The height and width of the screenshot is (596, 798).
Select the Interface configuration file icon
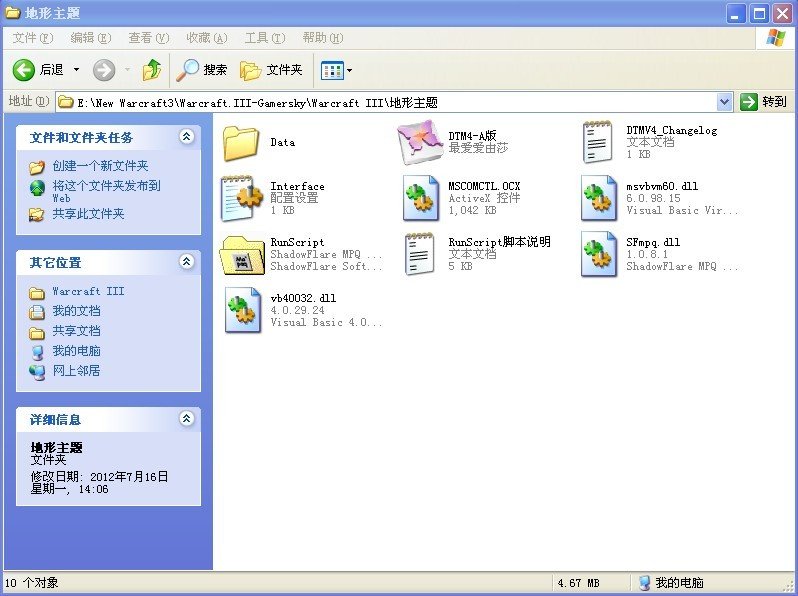[241, 198]
